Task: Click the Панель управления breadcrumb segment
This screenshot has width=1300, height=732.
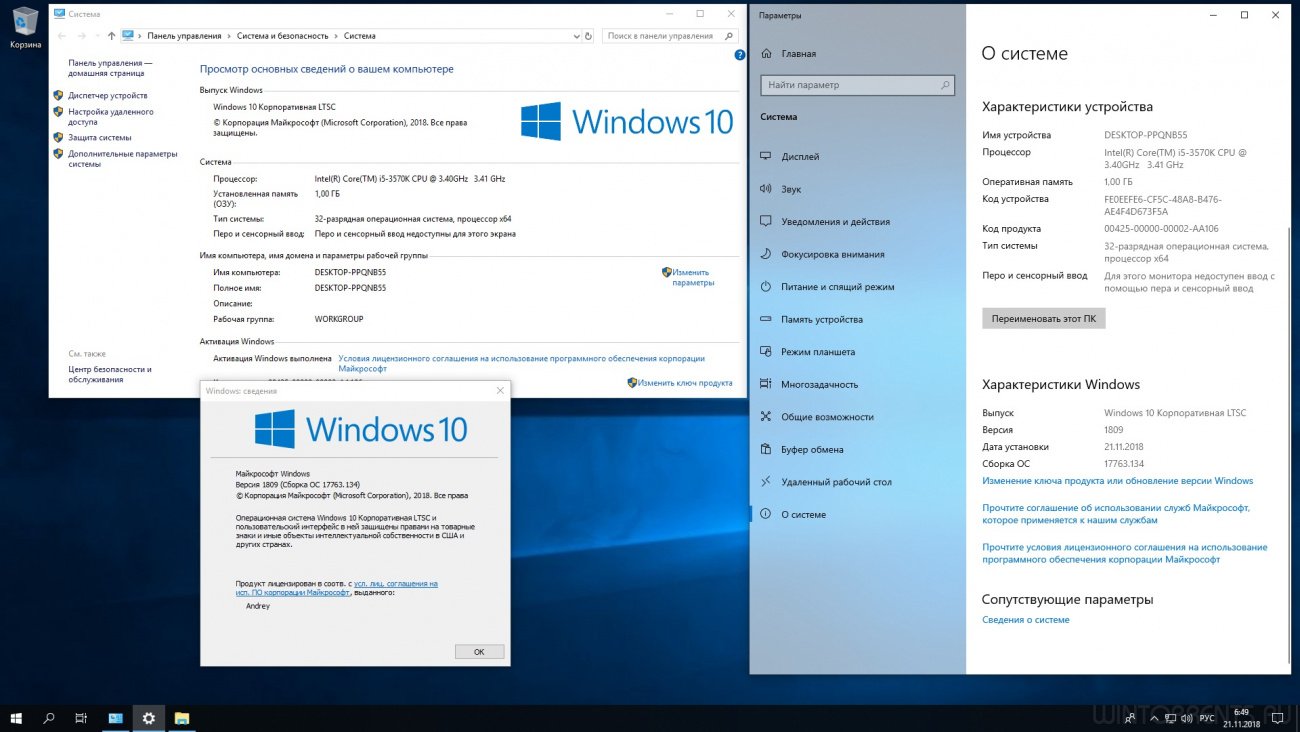Action: (184, 36)
